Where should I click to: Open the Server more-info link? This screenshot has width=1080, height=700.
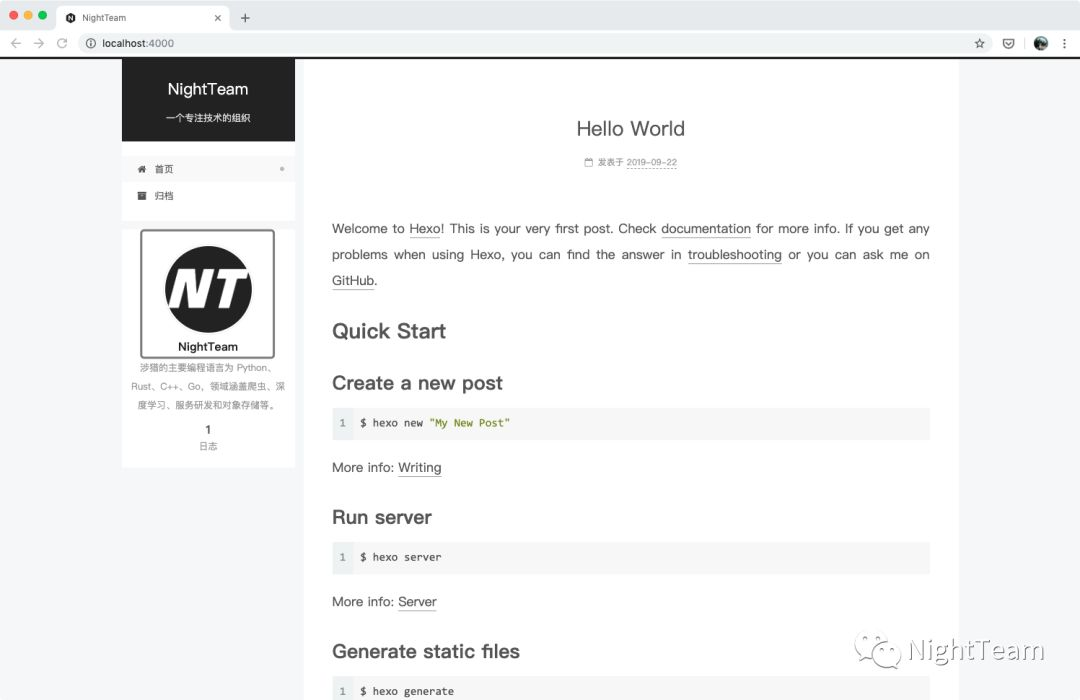click(417, 602)
